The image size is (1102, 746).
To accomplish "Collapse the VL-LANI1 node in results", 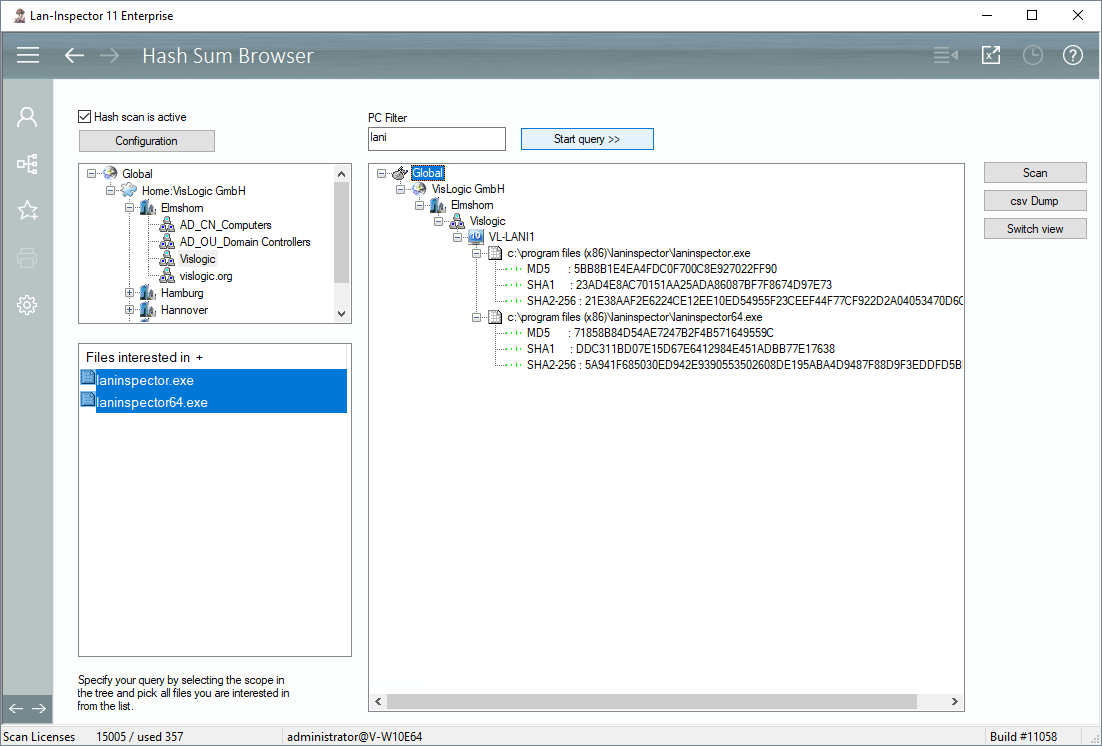I will [x=459, y=238].
